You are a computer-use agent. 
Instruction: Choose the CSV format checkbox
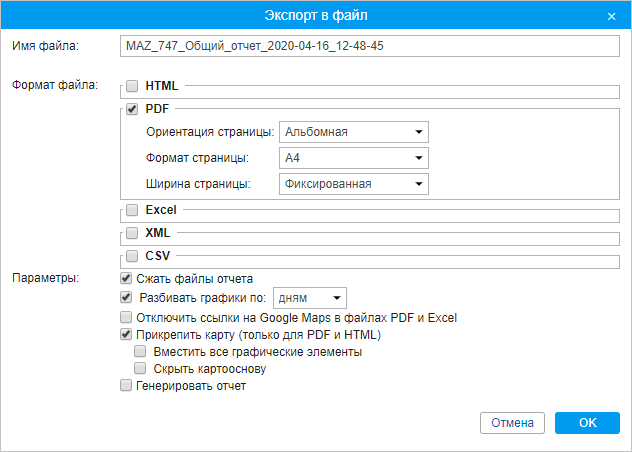(132, 256)
